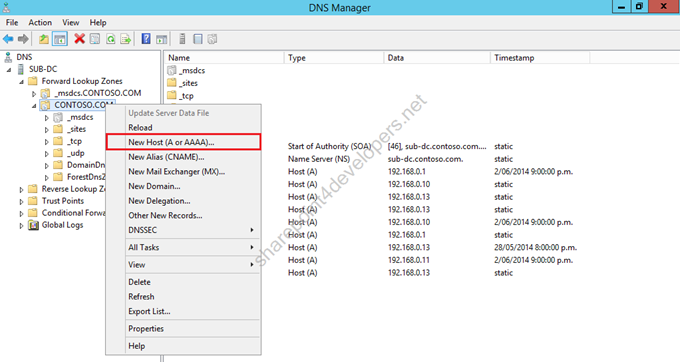Click the New Record toolbar icon
Image resolution: width=680 pixels, height=362 pixels.
(212, 39)
